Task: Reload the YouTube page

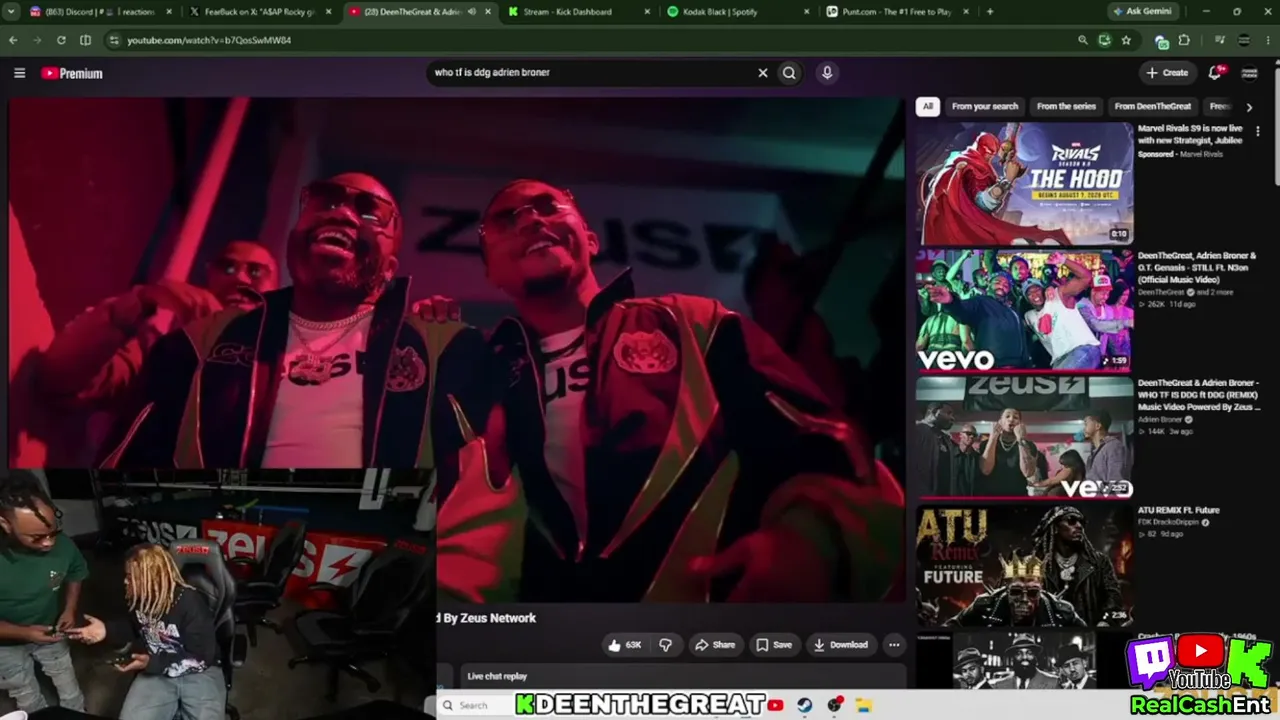Action: pos(61,40)
